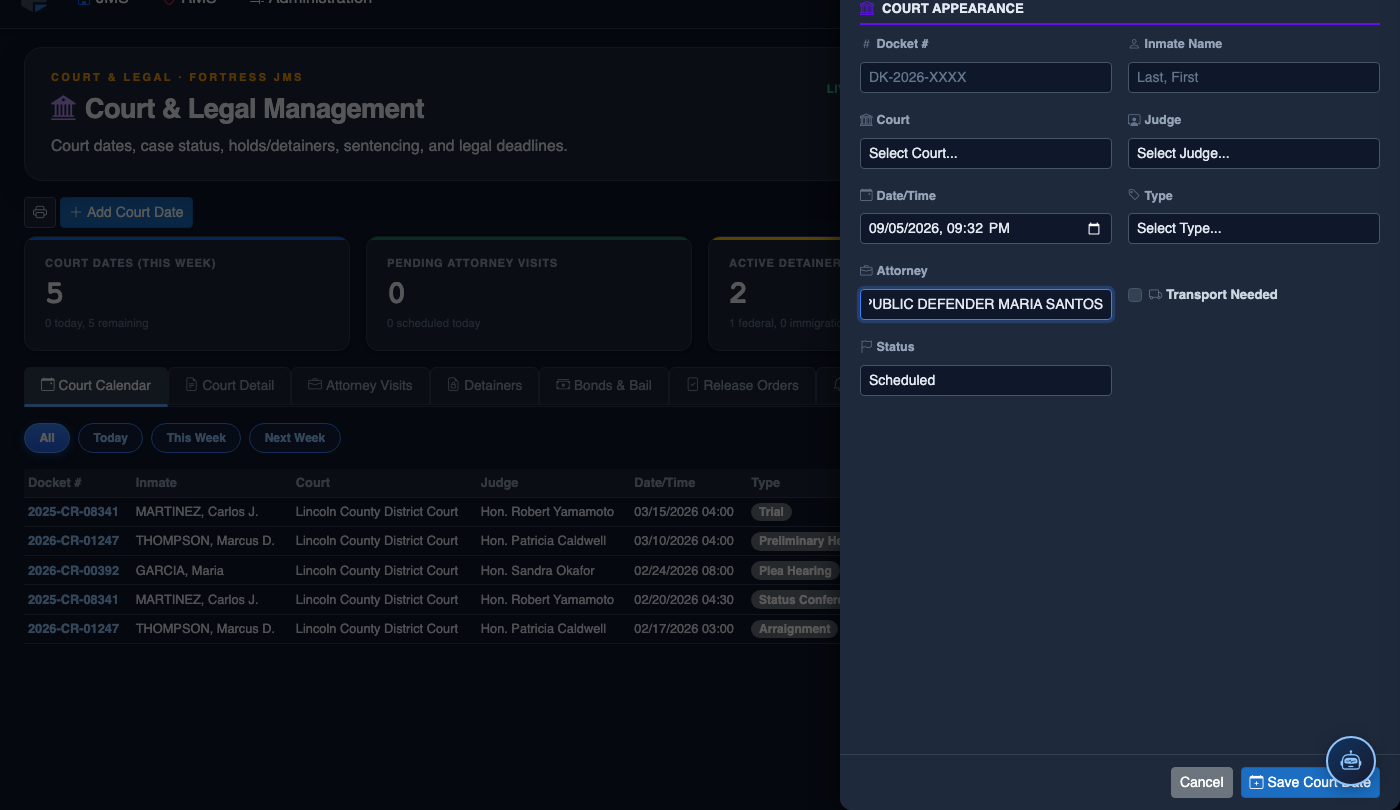The width and height of the screenshot is (1400, 810).
Task: Click date cell 03/15/2026 04:00
Action: [x=684, y=511]
